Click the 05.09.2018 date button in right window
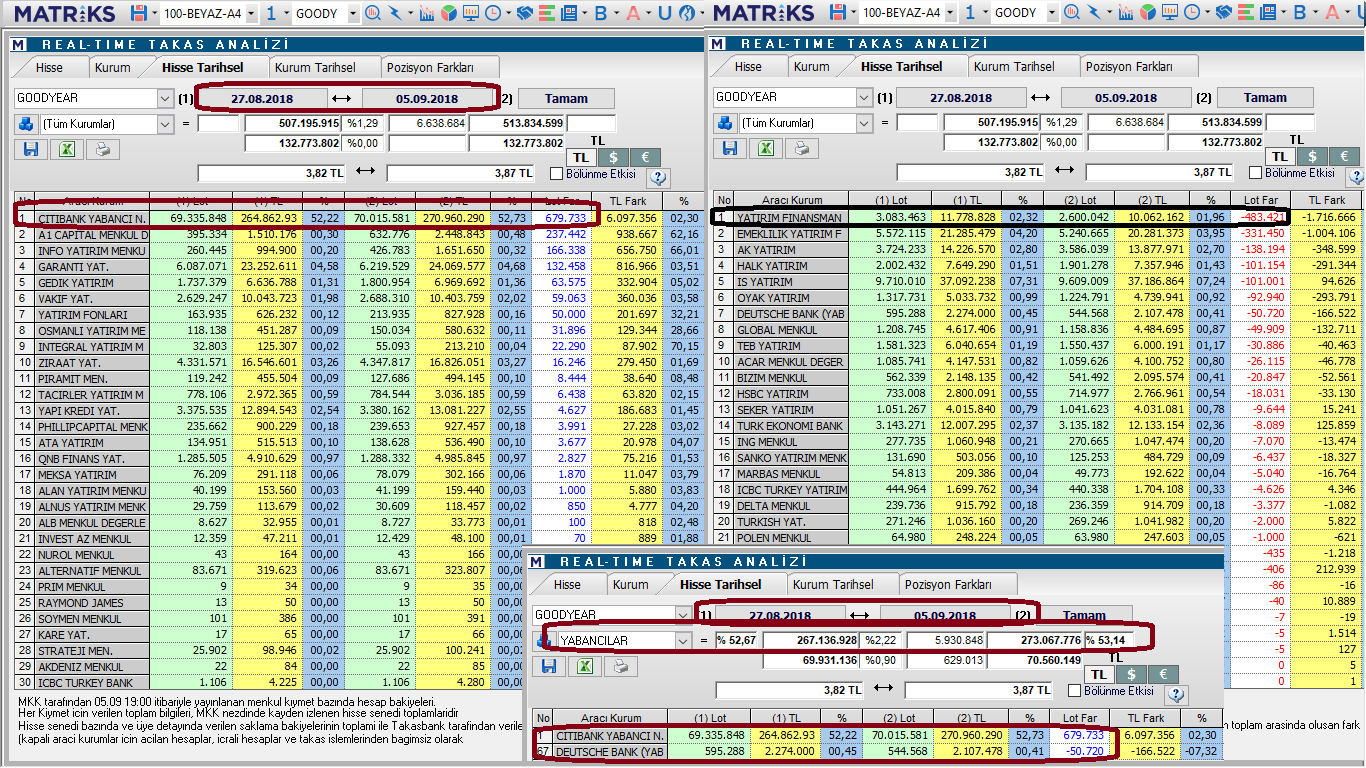Image resolution: width=1366 pixels, height=768 pixels. pos(1126,98)
